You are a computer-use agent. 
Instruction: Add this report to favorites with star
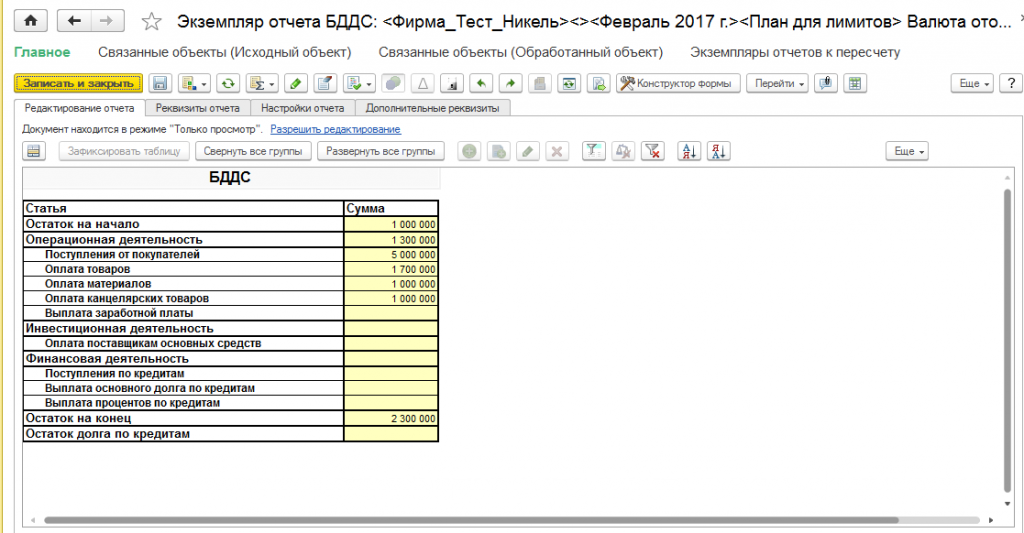click(151, 21)
